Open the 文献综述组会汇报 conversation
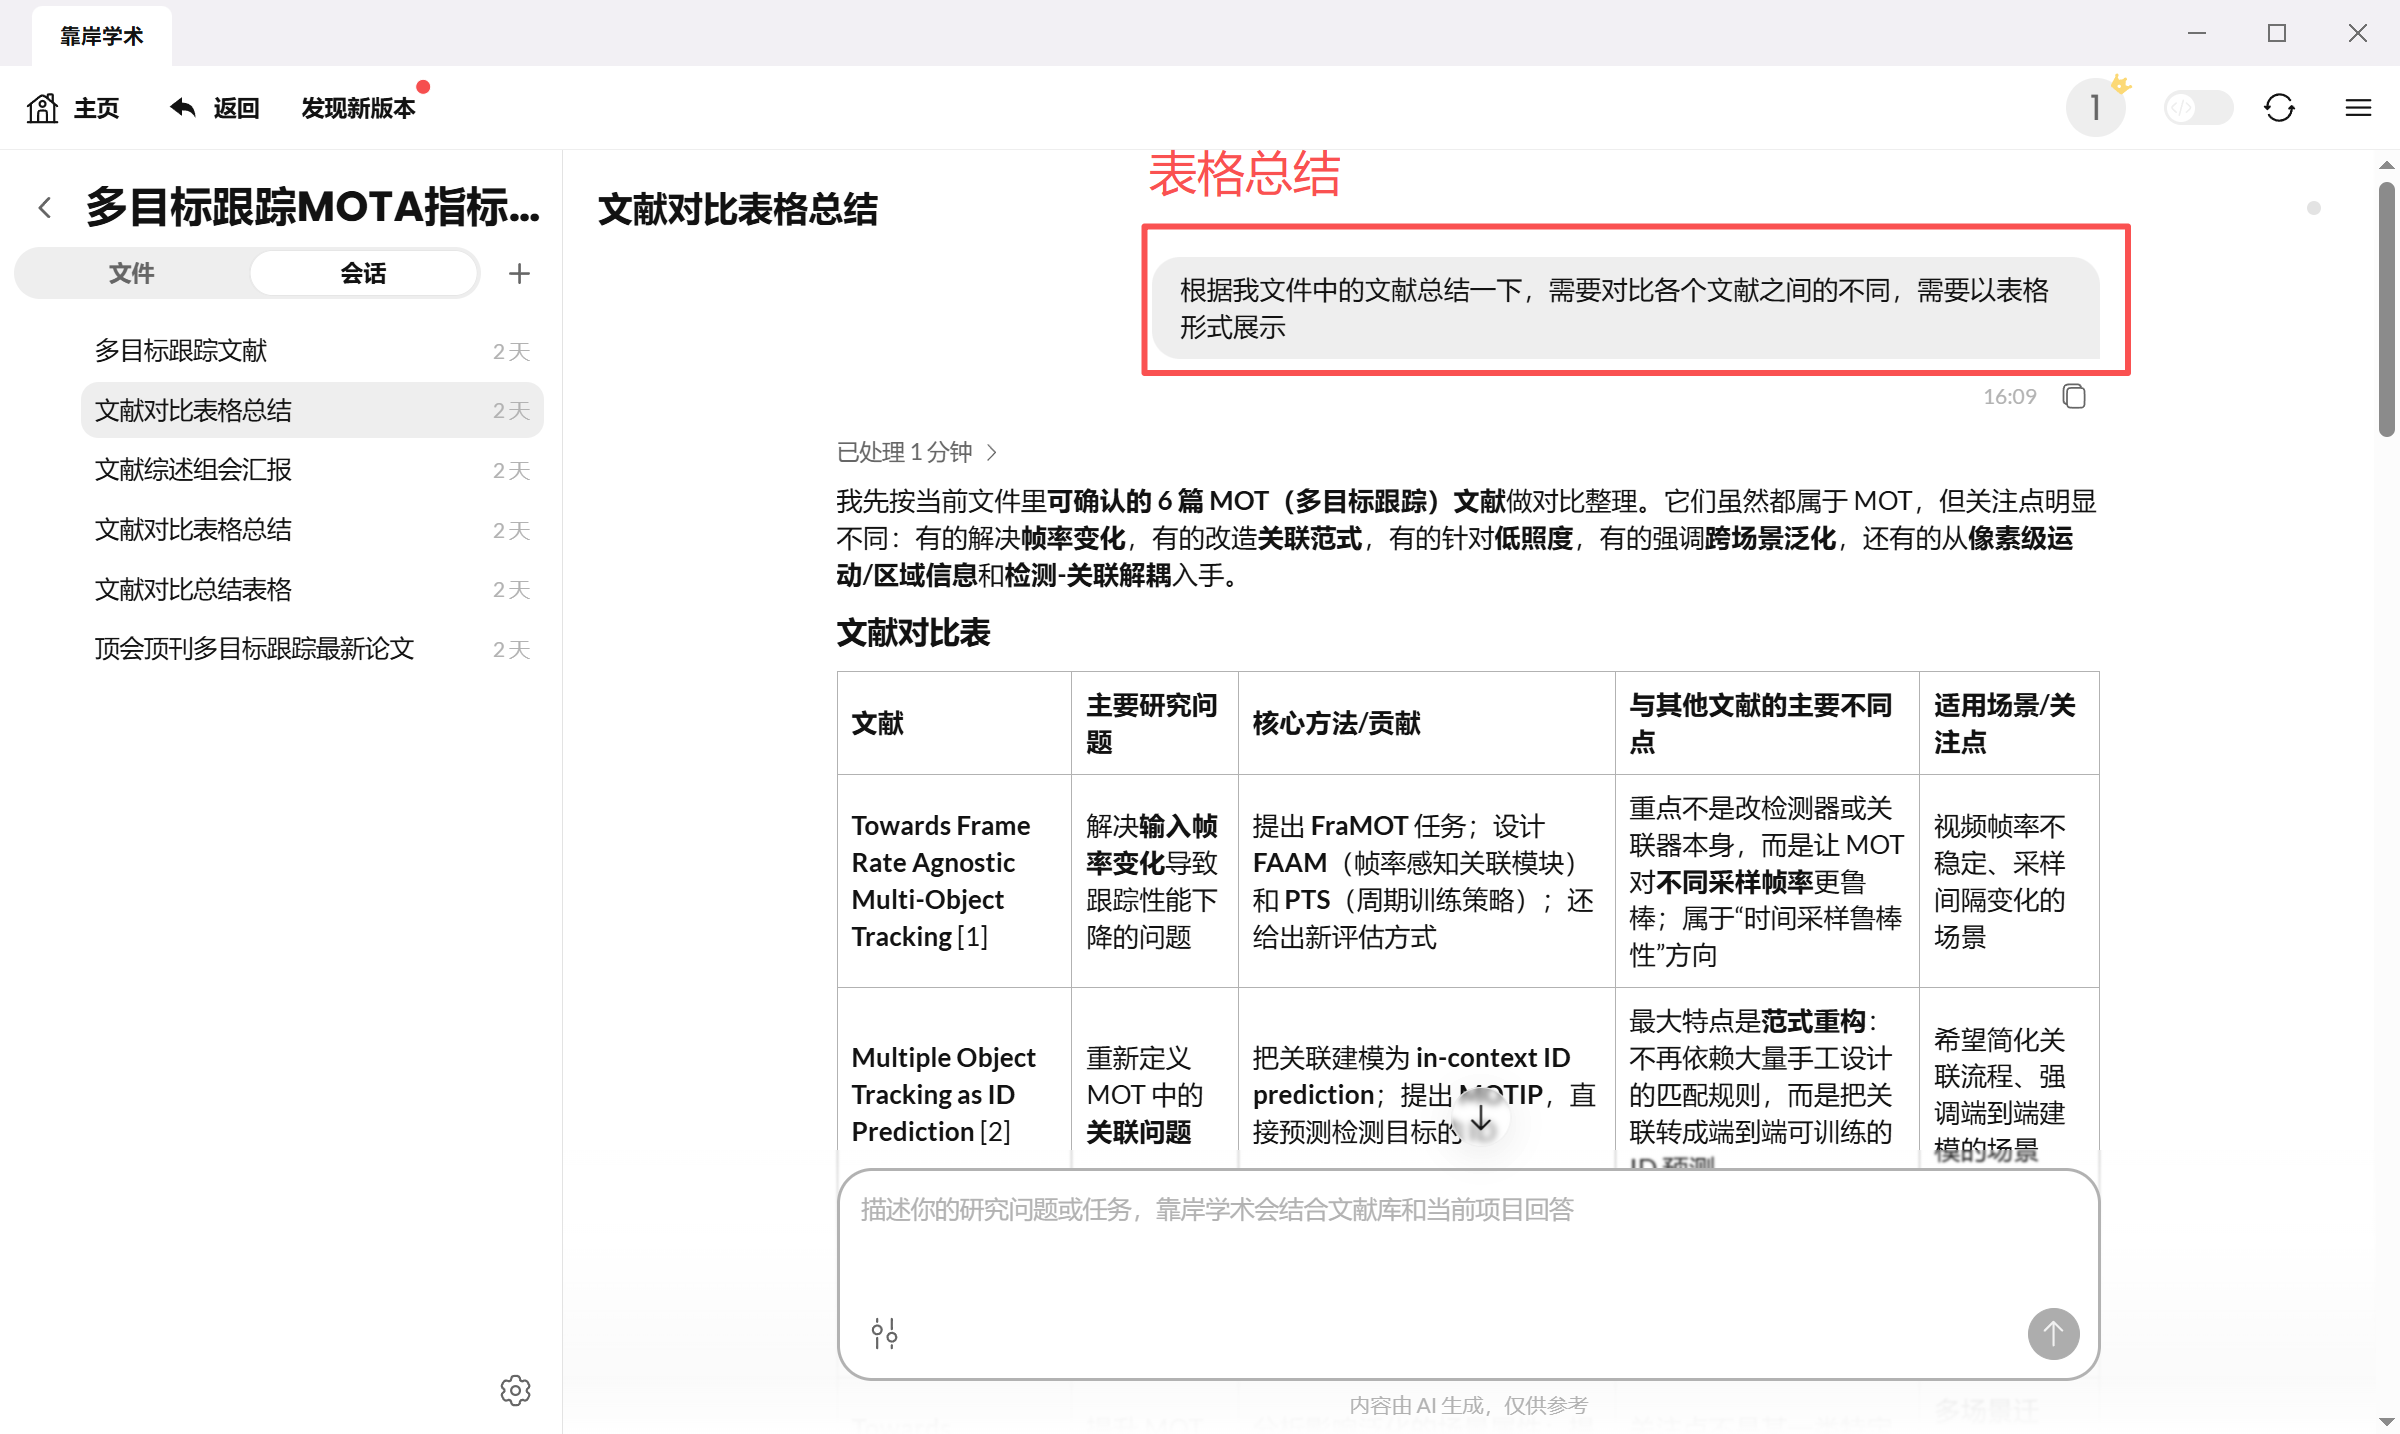The width and height of the screenshot is (2400, 1434). [x=312, y=470]
